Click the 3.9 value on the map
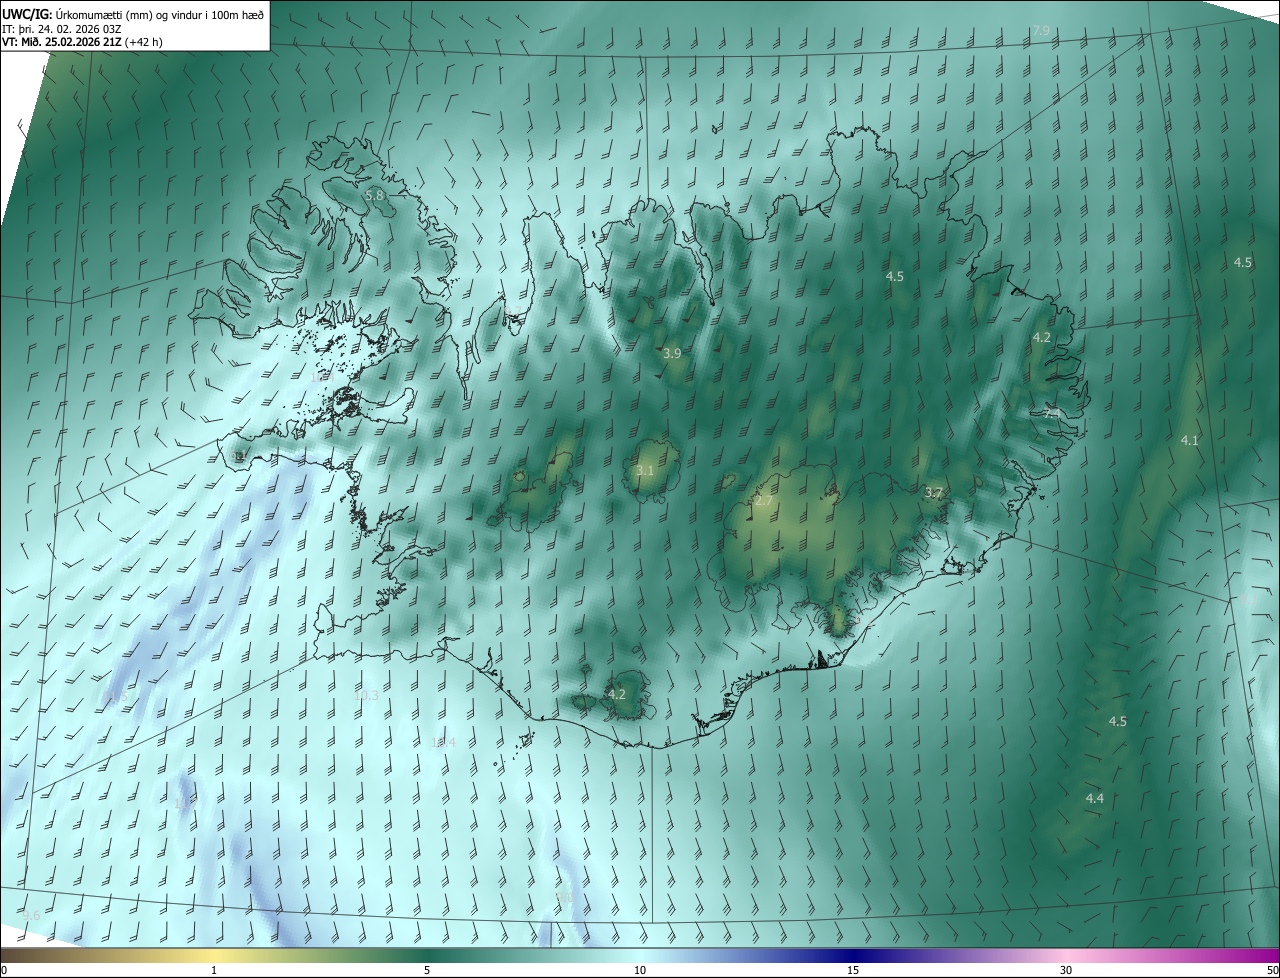 click(x=672, y=353)
